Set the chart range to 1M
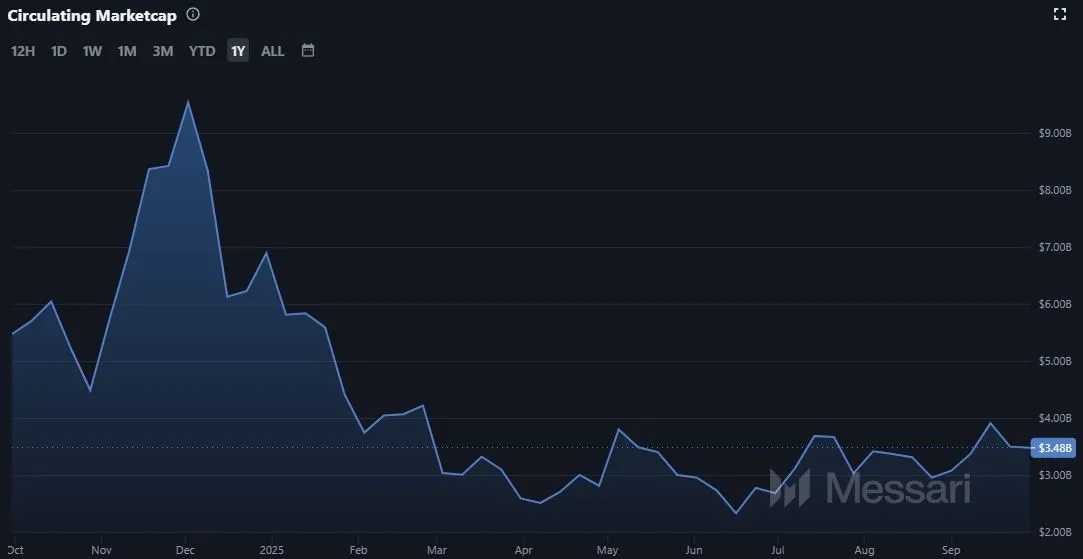1083x559 pixels. point(127,51)
